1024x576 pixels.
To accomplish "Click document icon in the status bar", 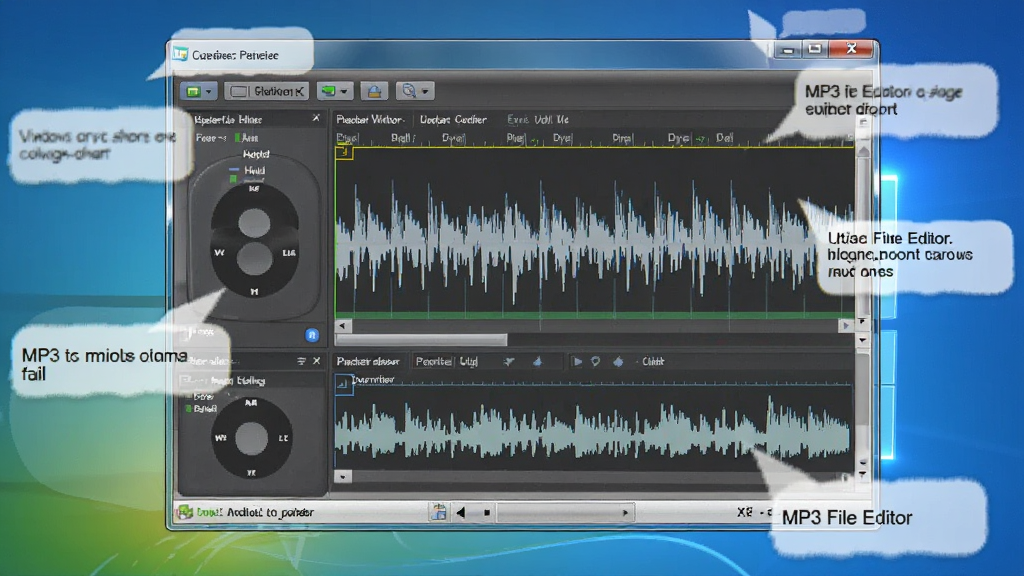I will coord(439,513).
